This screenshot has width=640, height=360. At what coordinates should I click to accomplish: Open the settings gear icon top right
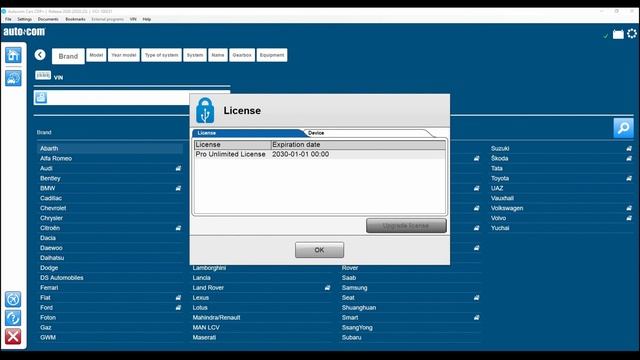[632, 33]
